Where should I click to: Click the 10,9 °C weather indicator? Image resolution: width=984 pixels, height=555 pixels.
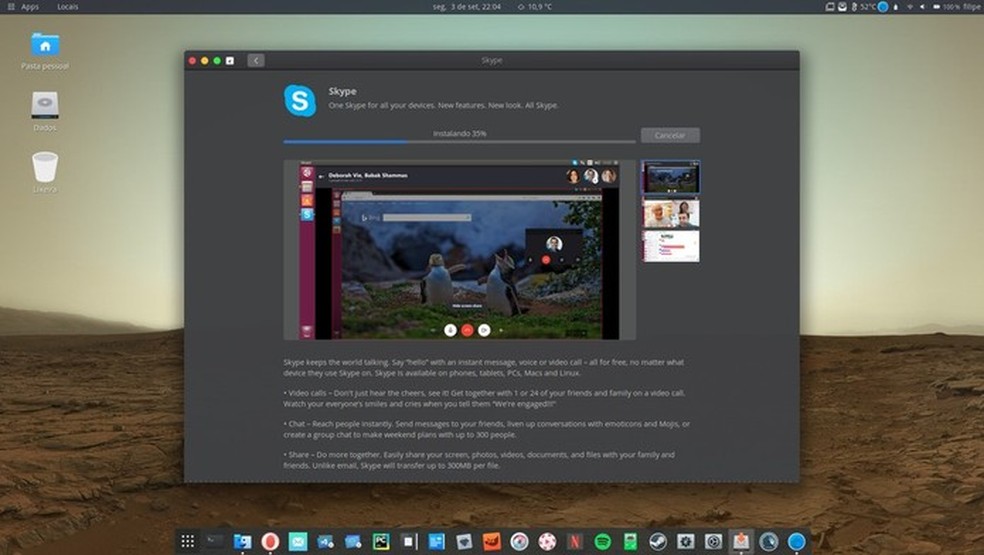(535, 7)
